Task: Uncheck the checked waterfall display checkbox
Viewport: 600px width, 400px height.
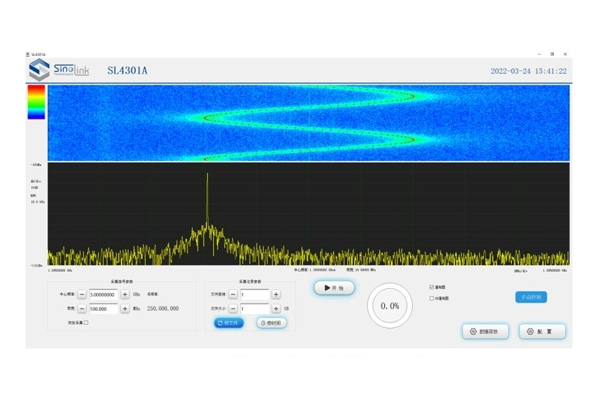Action: pyautogui.click(x=431, y=287)
